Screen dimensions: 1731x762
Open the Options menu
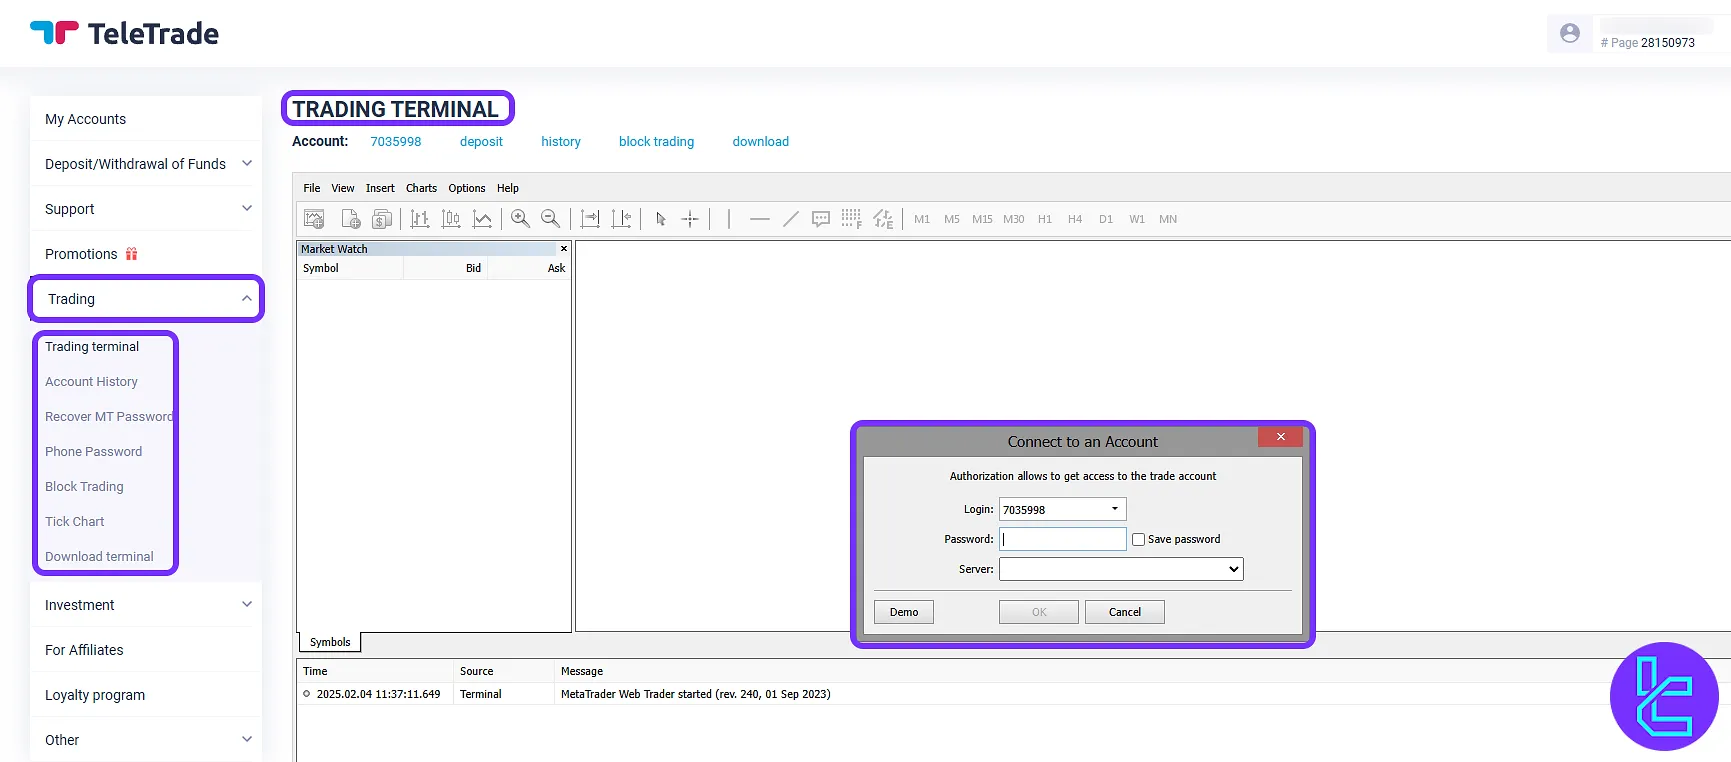(x=467, y=188)
